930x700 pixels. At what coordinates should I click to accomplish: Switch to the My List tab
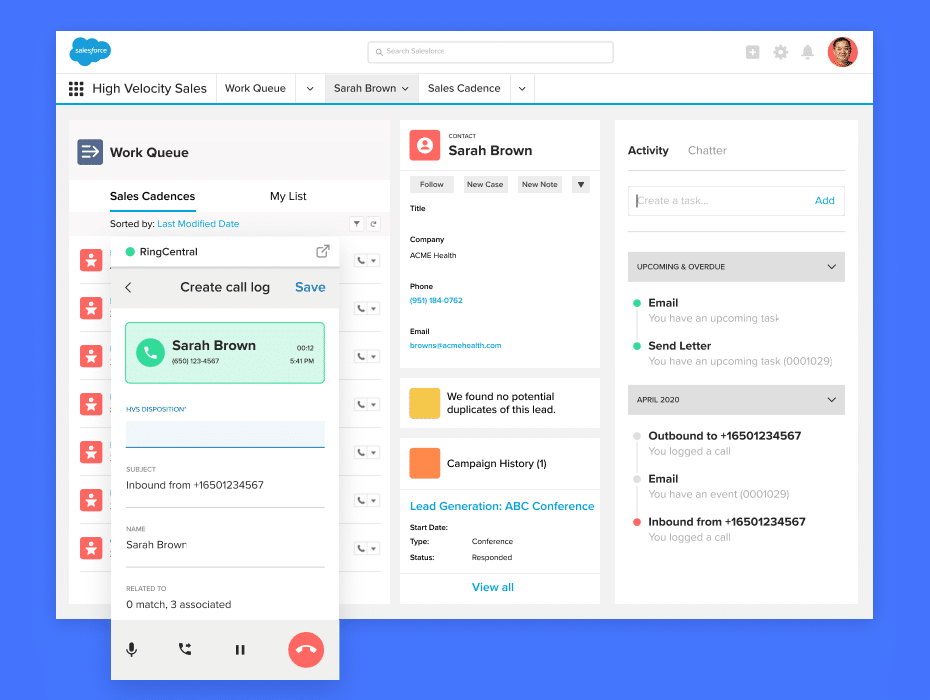pyautogui.click(x=288, y=196)
